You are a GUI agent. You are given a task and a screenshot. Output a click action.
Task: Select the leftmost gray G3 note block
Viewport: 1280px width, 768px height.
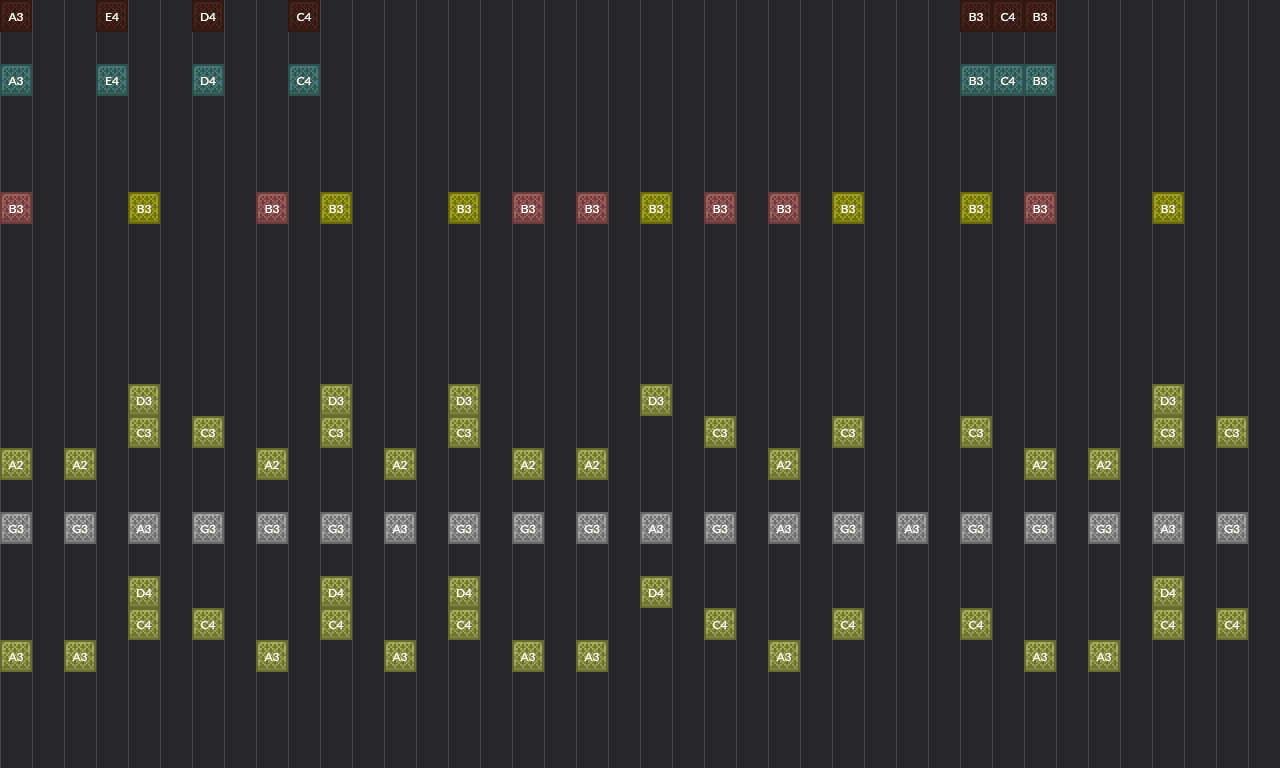[16, 528]
